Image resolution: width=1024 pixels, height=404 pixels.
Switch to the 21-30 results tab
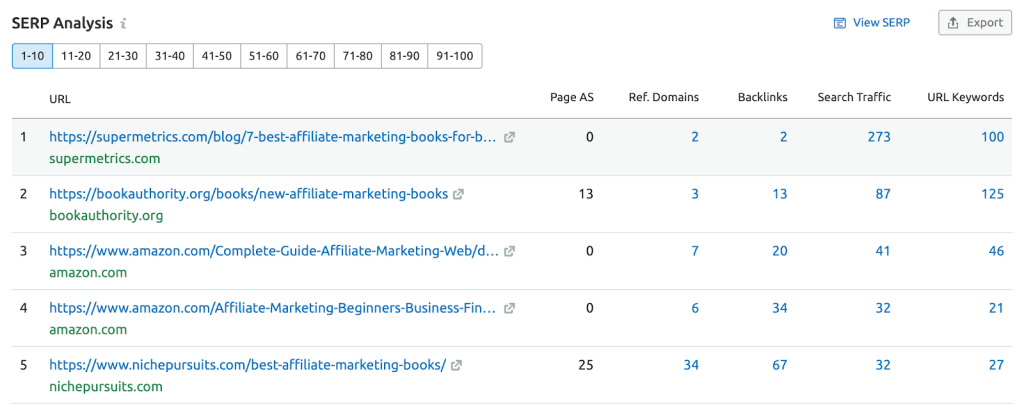point(123,56)
